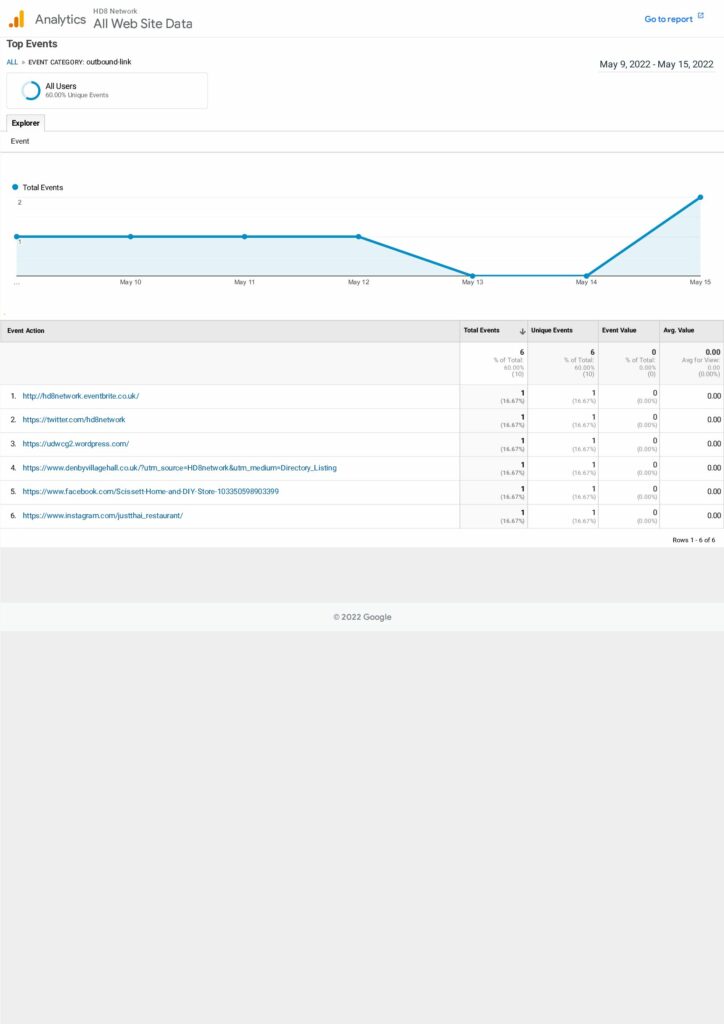Viewport: 724px width, 1024px height.
Task: Click the Total Events sort arrow icon
Action: point(522,331)
